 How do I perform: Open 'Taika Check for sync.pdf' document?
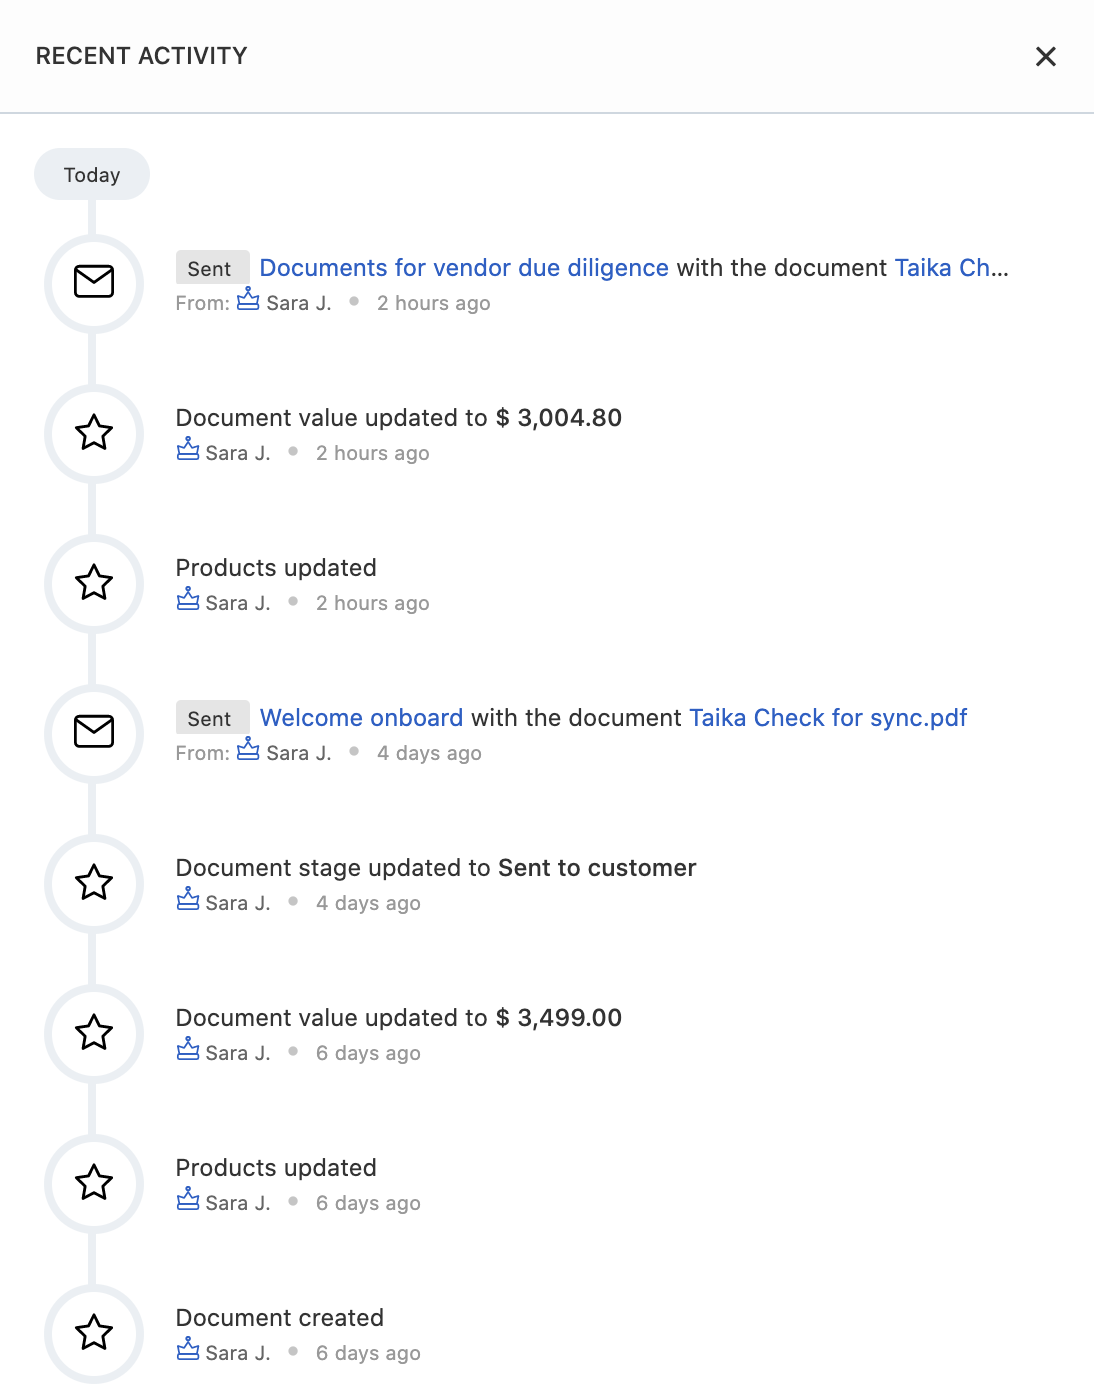[828, 718]
